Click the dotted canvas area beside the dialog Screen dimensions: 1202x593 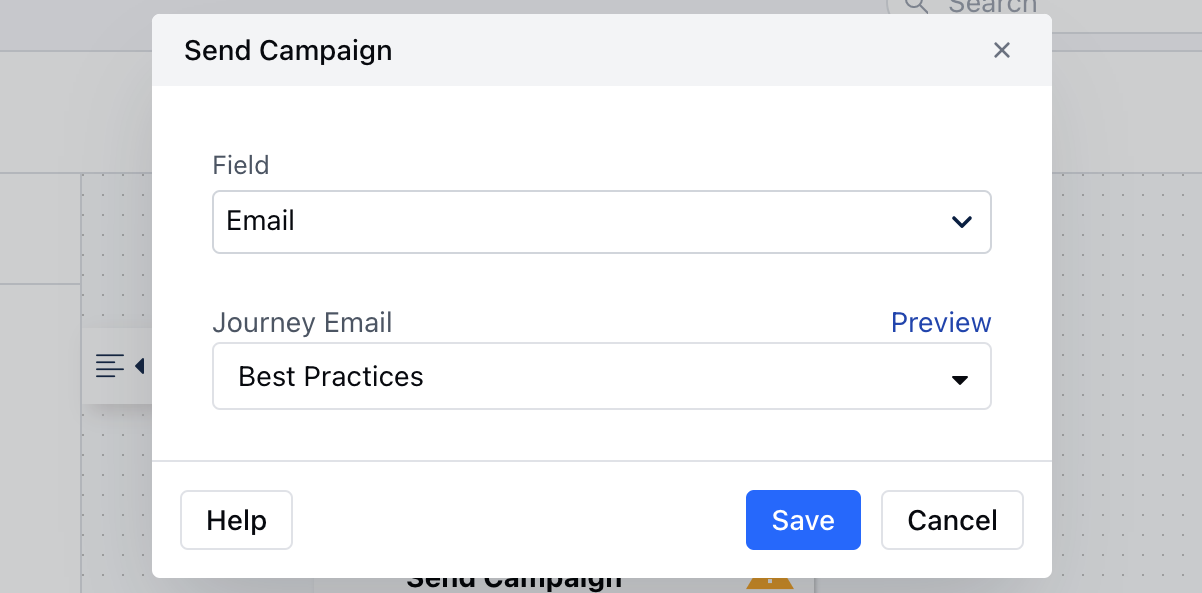(1125, 380)
